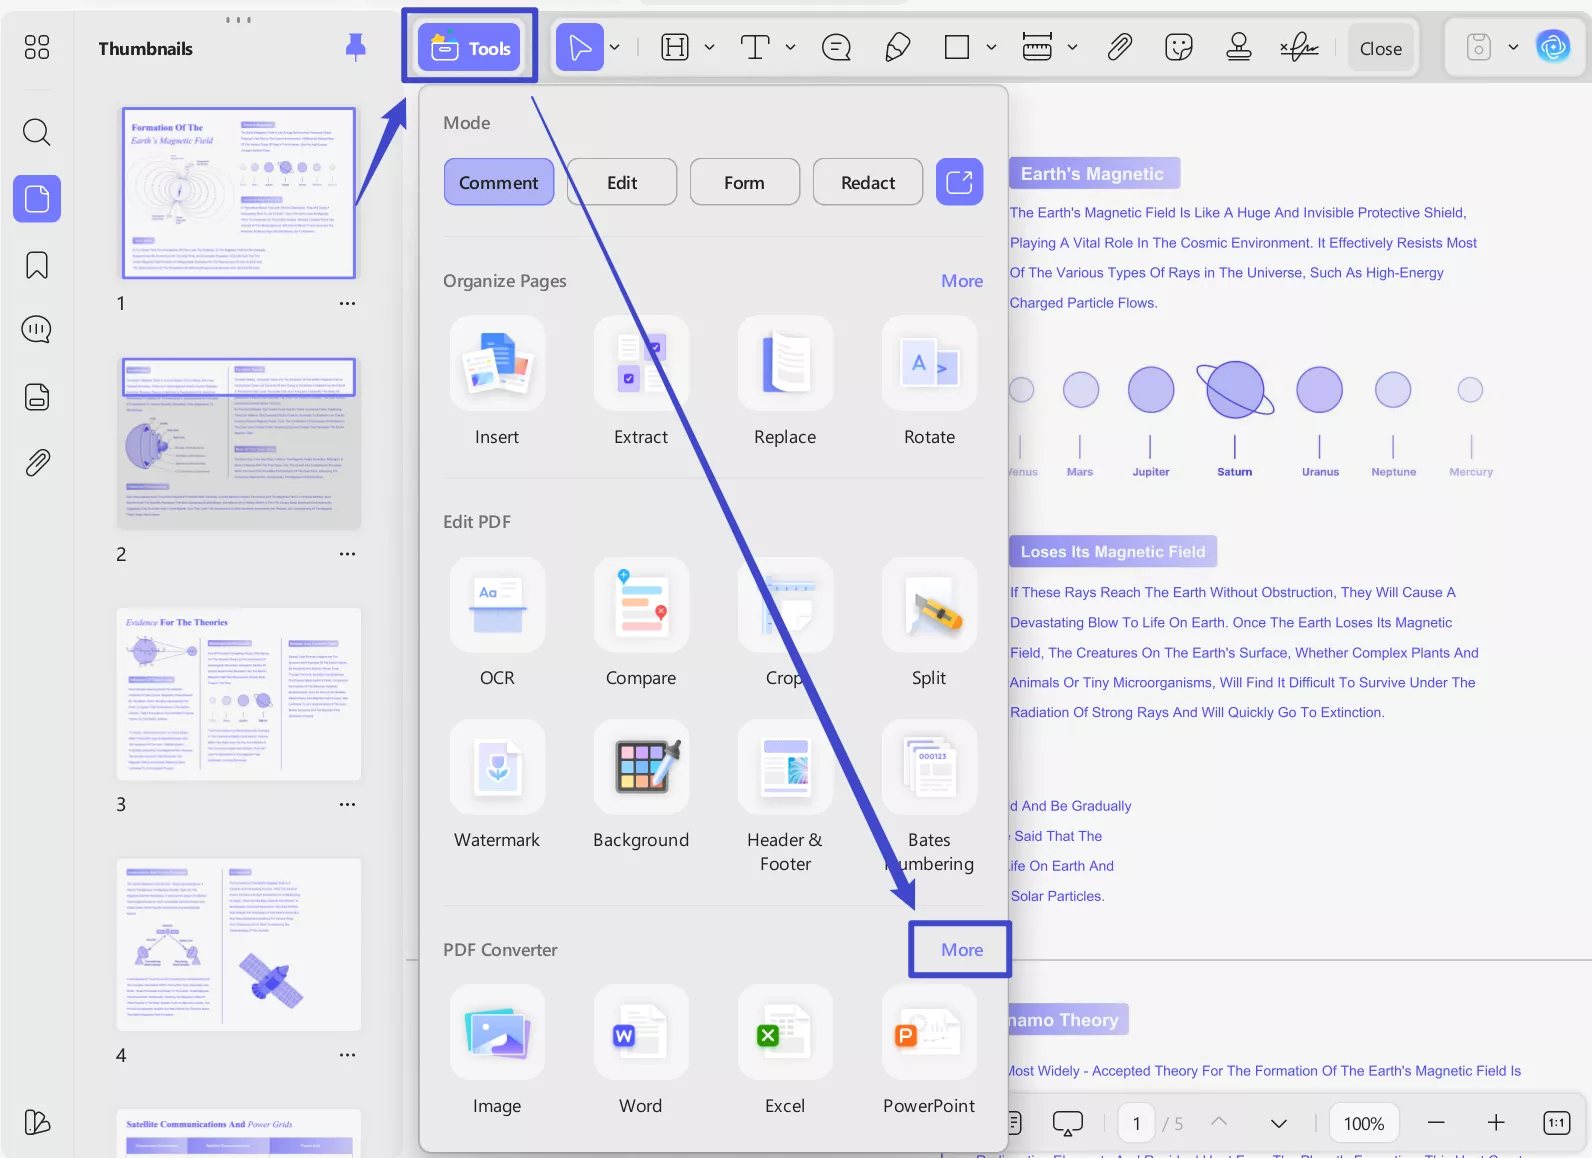Expand the selection tool dropdown arrow
Viewport: 1592px width, 1158px height.
615,47
